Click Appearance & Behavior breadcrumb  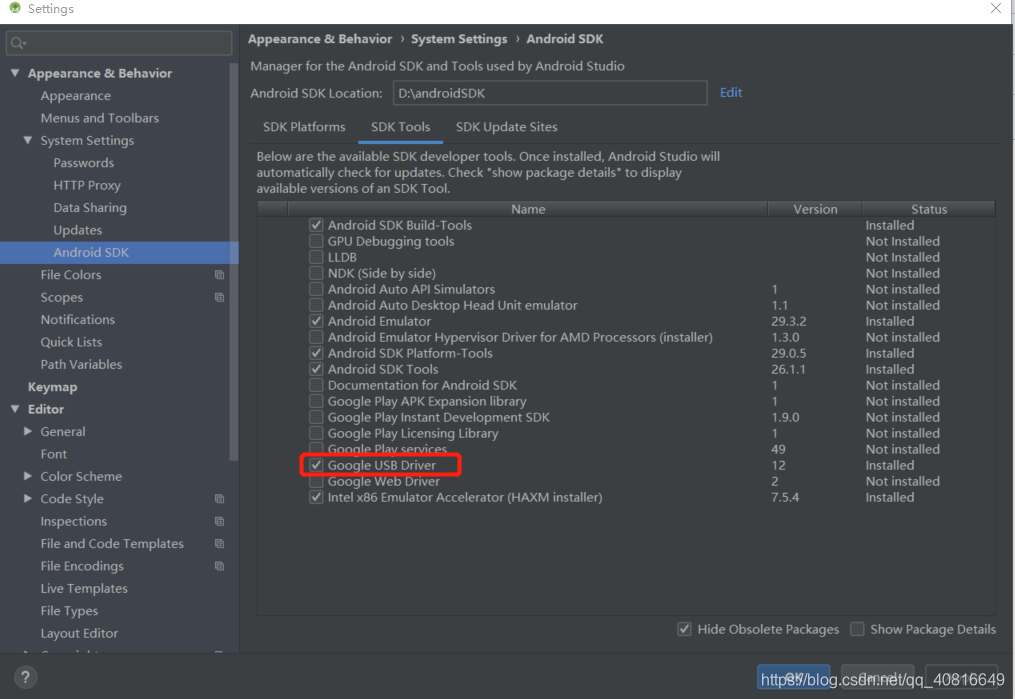pyautogui.click(x=320, y=39)
